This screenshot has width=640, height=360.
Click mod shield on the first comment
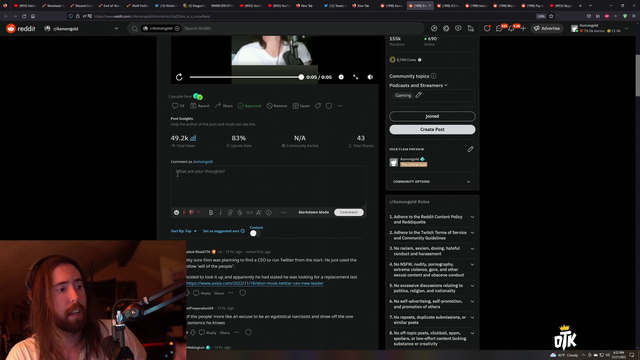242,293
